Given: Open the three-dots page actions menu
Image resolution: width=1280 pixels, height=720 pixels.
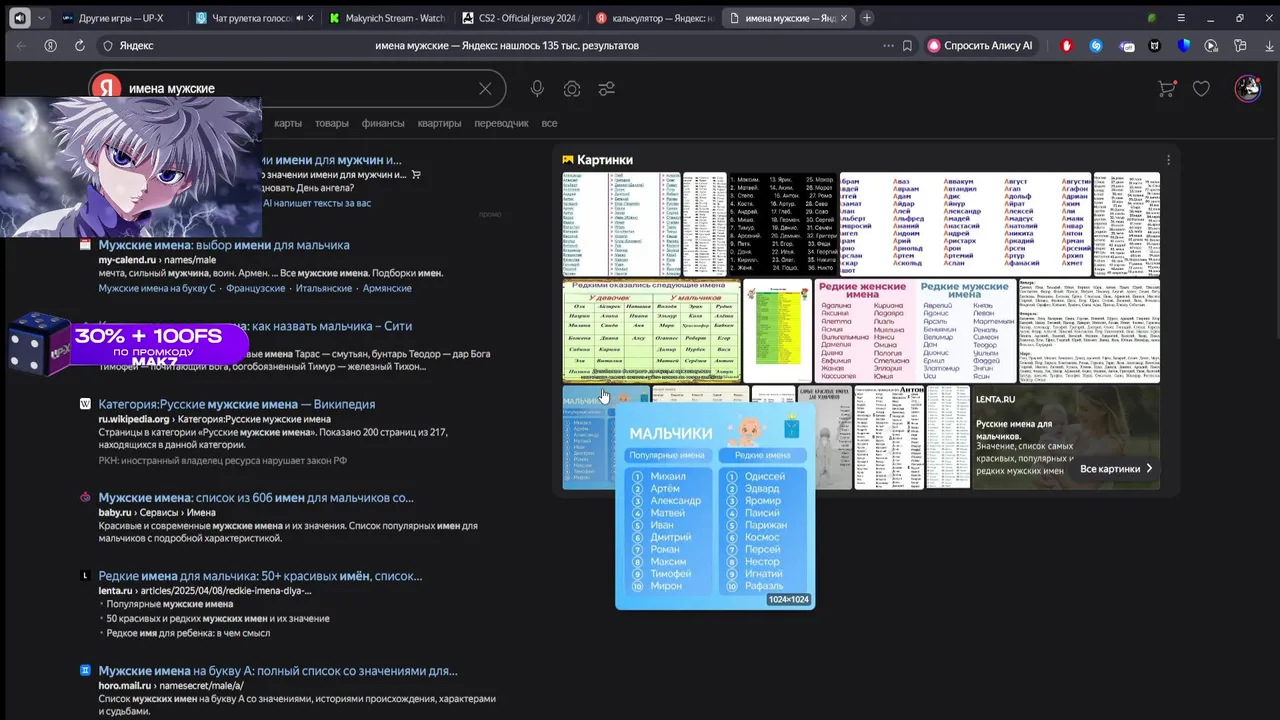Looking at the screenshot, I should click(x=888, y=45).
